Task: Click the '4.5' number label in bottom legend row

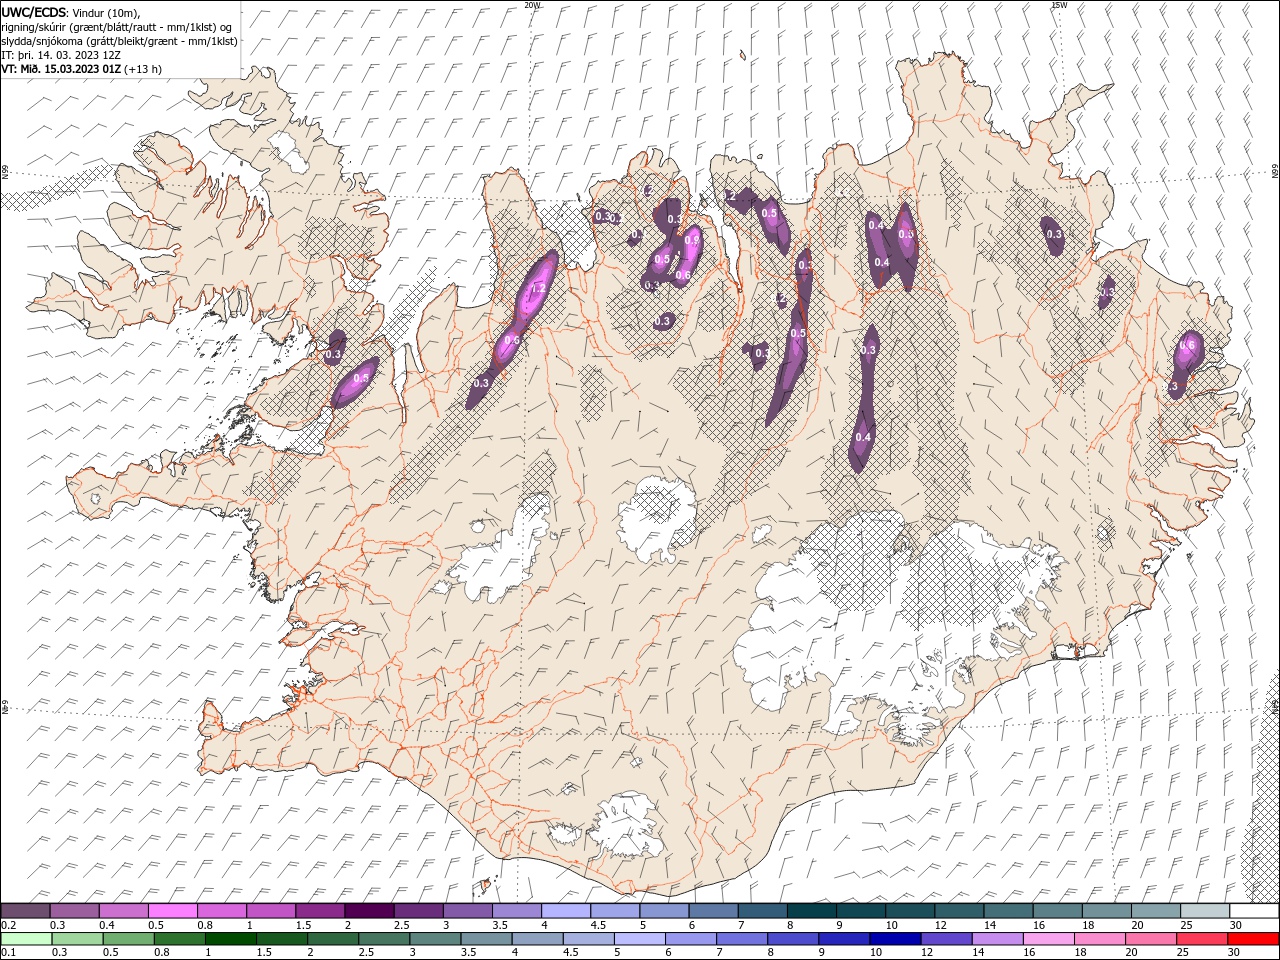Action: [570, 953]
